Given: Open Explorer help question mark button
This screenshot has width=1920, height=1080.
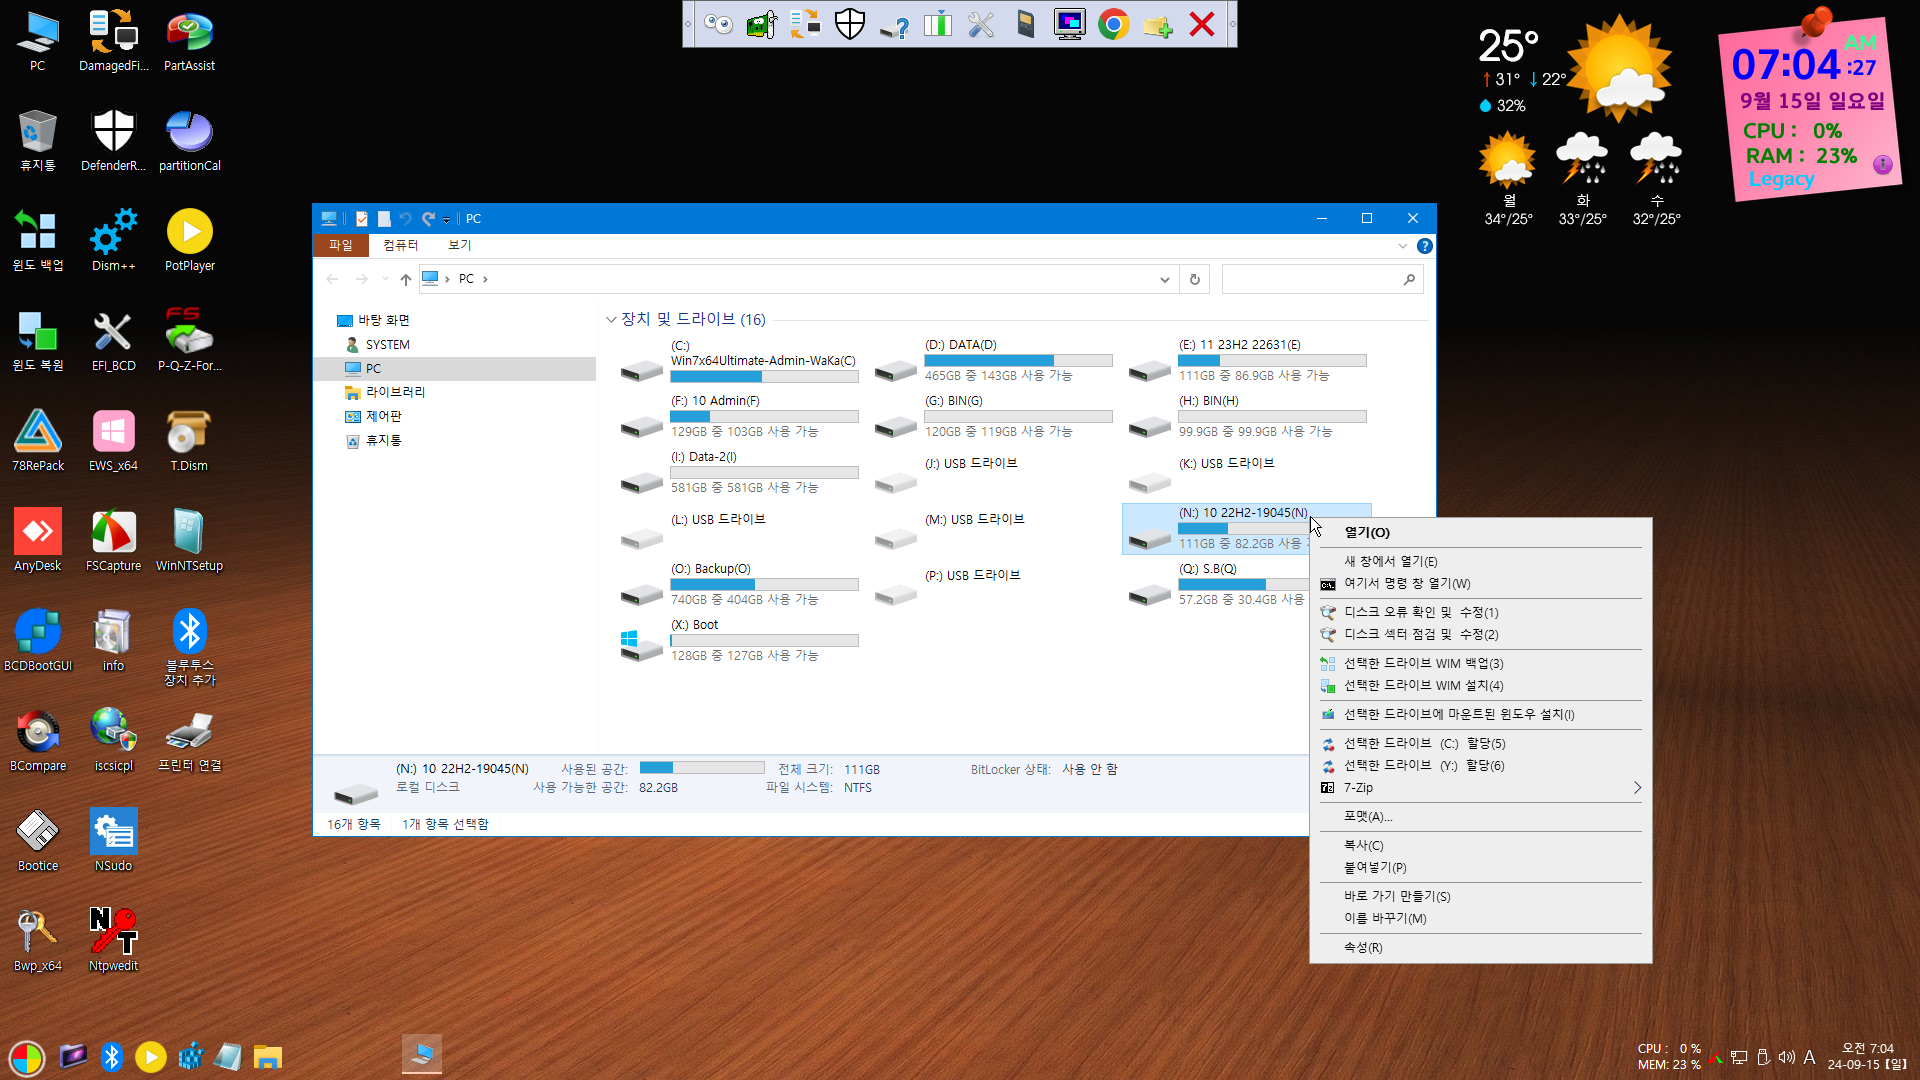Looking at the screenshot, I should (1424, 245).
